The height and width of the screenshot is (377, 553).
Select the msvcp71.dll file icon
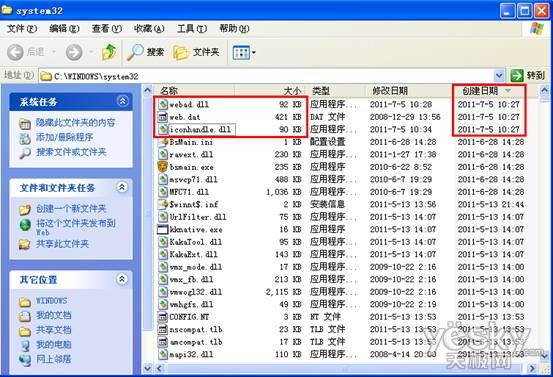163,180
